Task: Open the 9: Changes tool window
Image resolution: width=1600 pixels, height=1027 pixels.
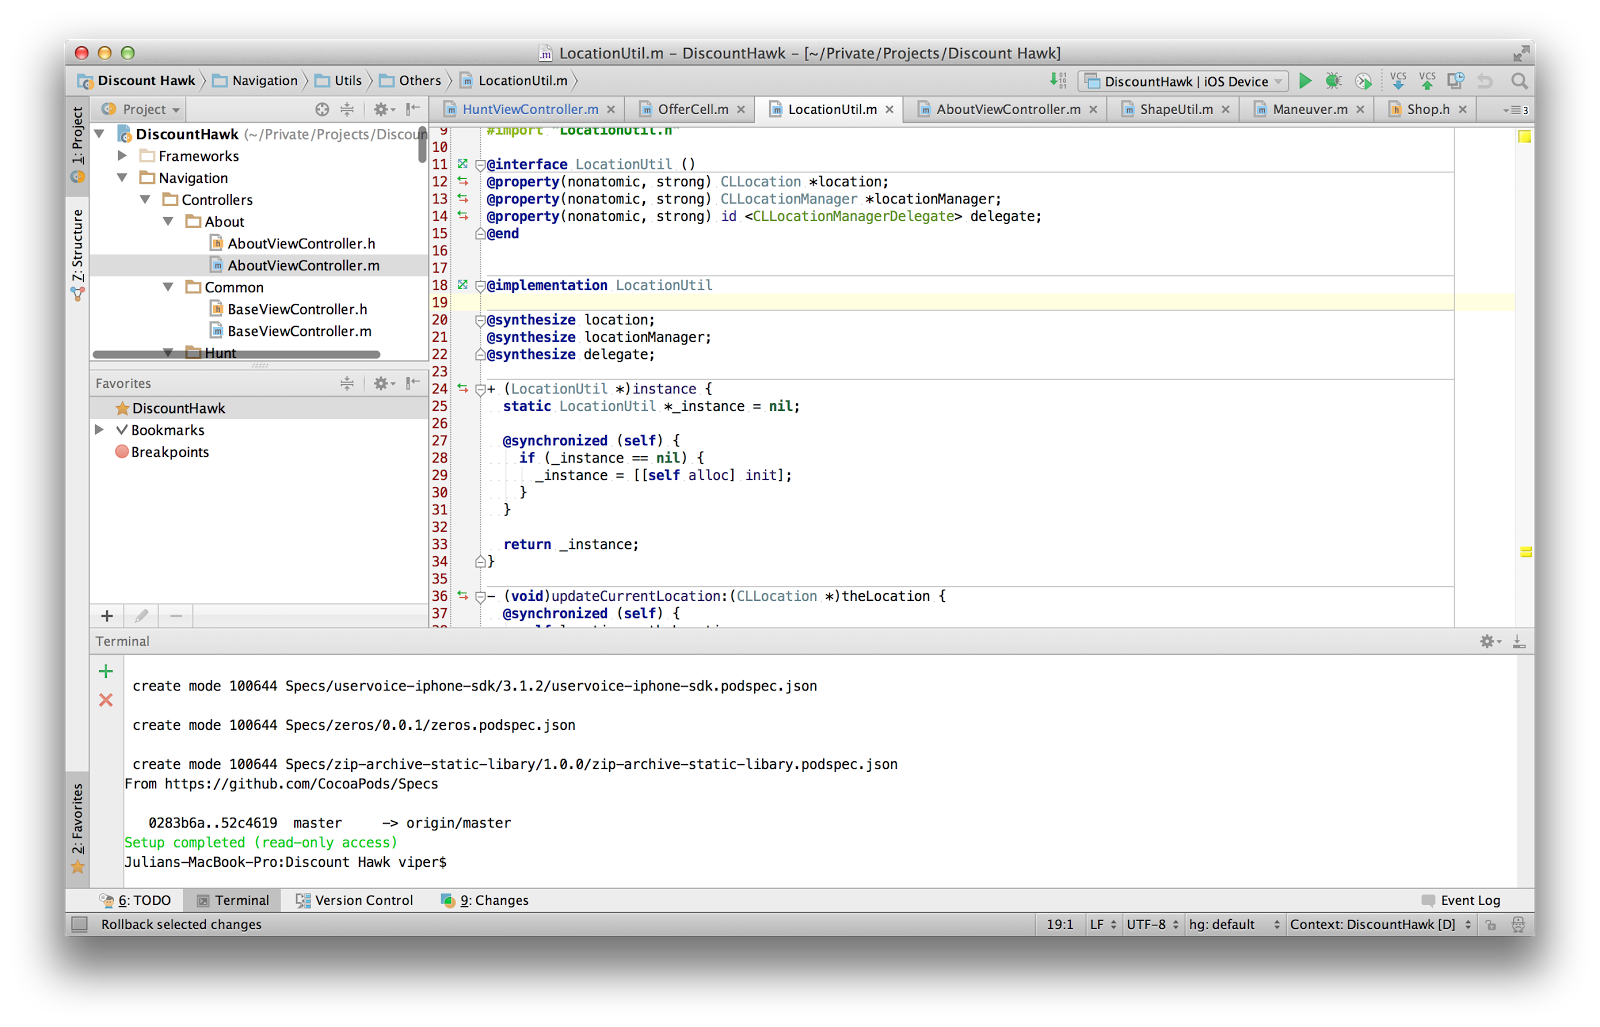Action: coord(485,900)
